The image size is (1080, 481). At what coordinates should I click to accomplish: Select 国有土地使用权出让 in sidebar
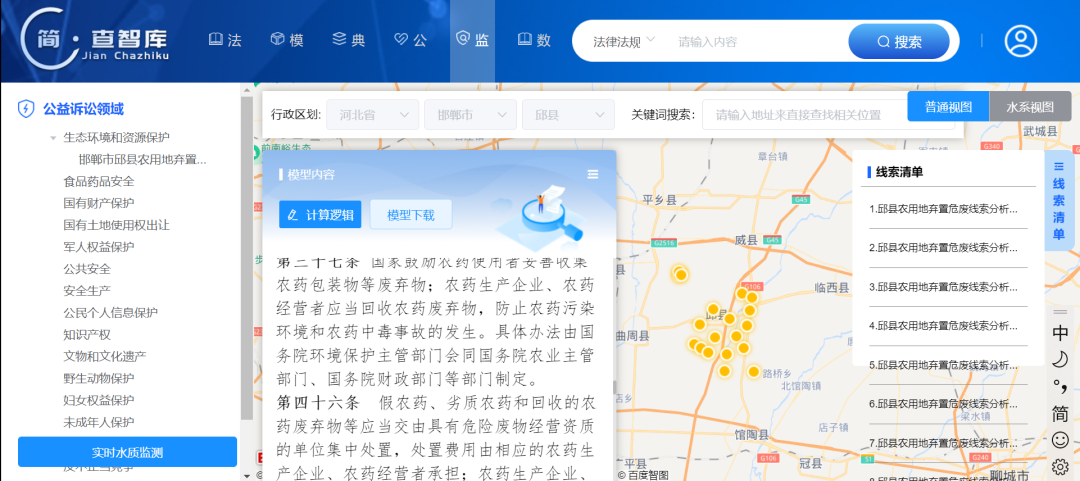(x=116, y=225)
